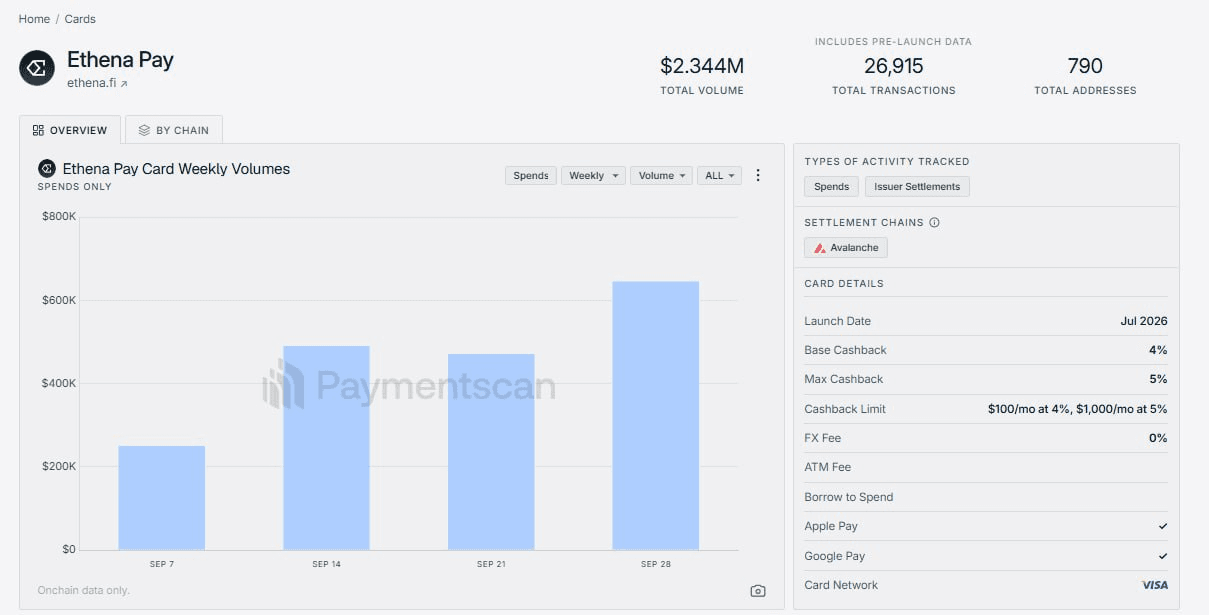Open the Volume metric dropdown
This screenshot has height=615, width=1209.
[x=661, y=175]
